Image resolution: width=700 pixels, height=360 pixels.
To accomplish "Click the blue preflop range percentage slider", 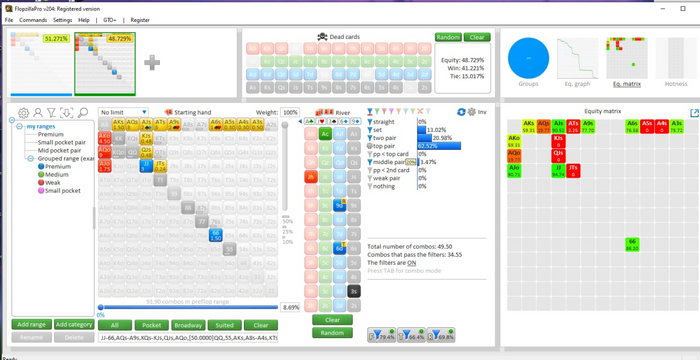I will click(x=188, y=307).
